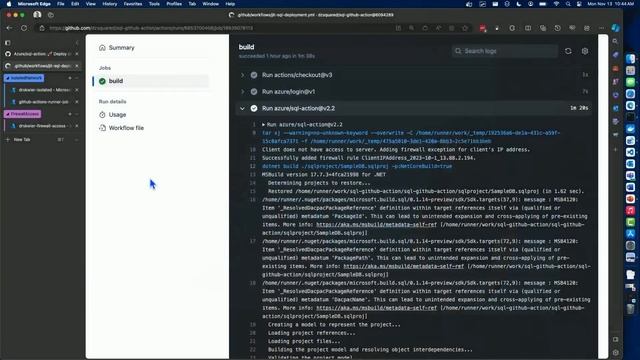The image size is (640, 360).
Task: Open aka.ms metadata-self-ref link on log line 16
Action: pos(376,224)
